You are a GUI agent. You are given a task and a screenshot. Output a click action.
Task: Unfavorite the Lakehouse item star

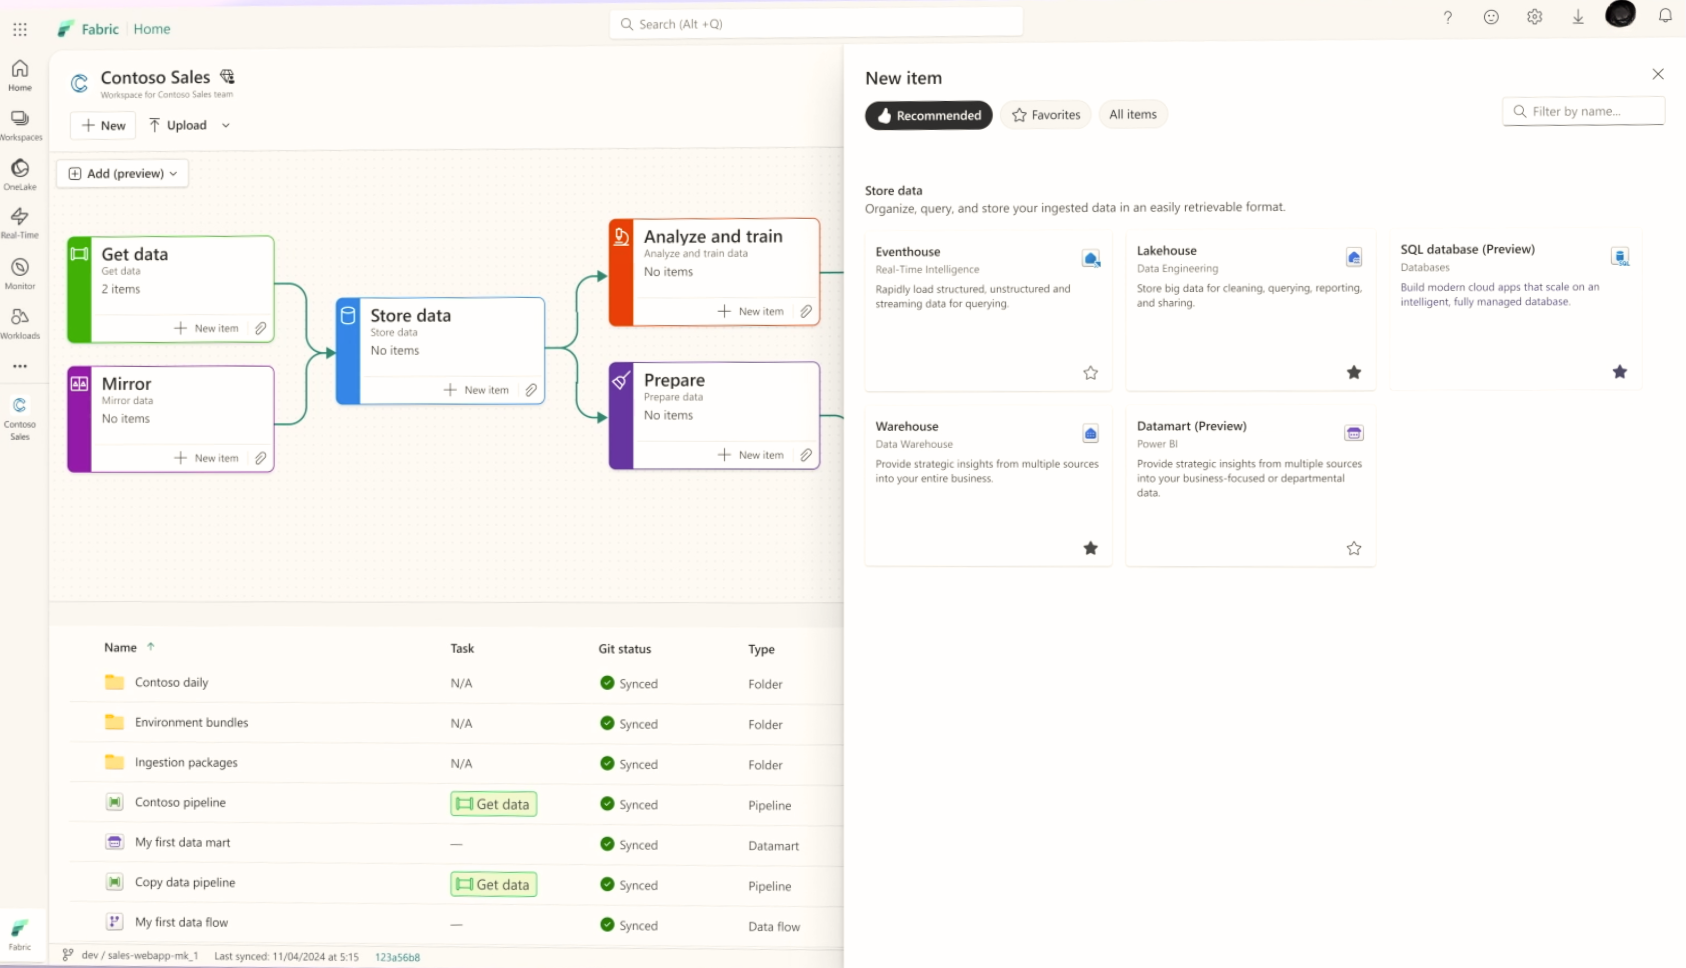[x=1354, y=373]
